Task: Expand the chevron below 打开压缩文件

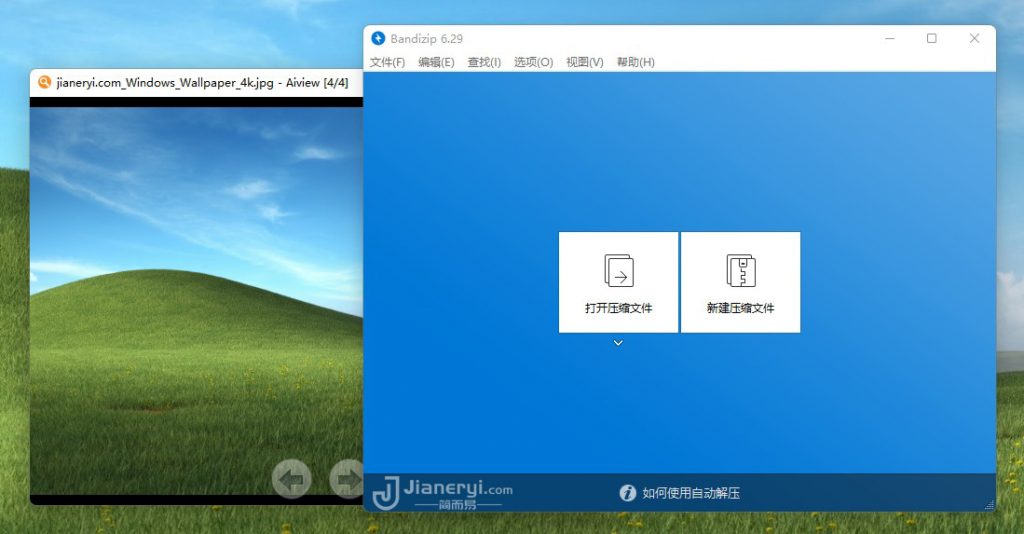Action: click(618, 343)
